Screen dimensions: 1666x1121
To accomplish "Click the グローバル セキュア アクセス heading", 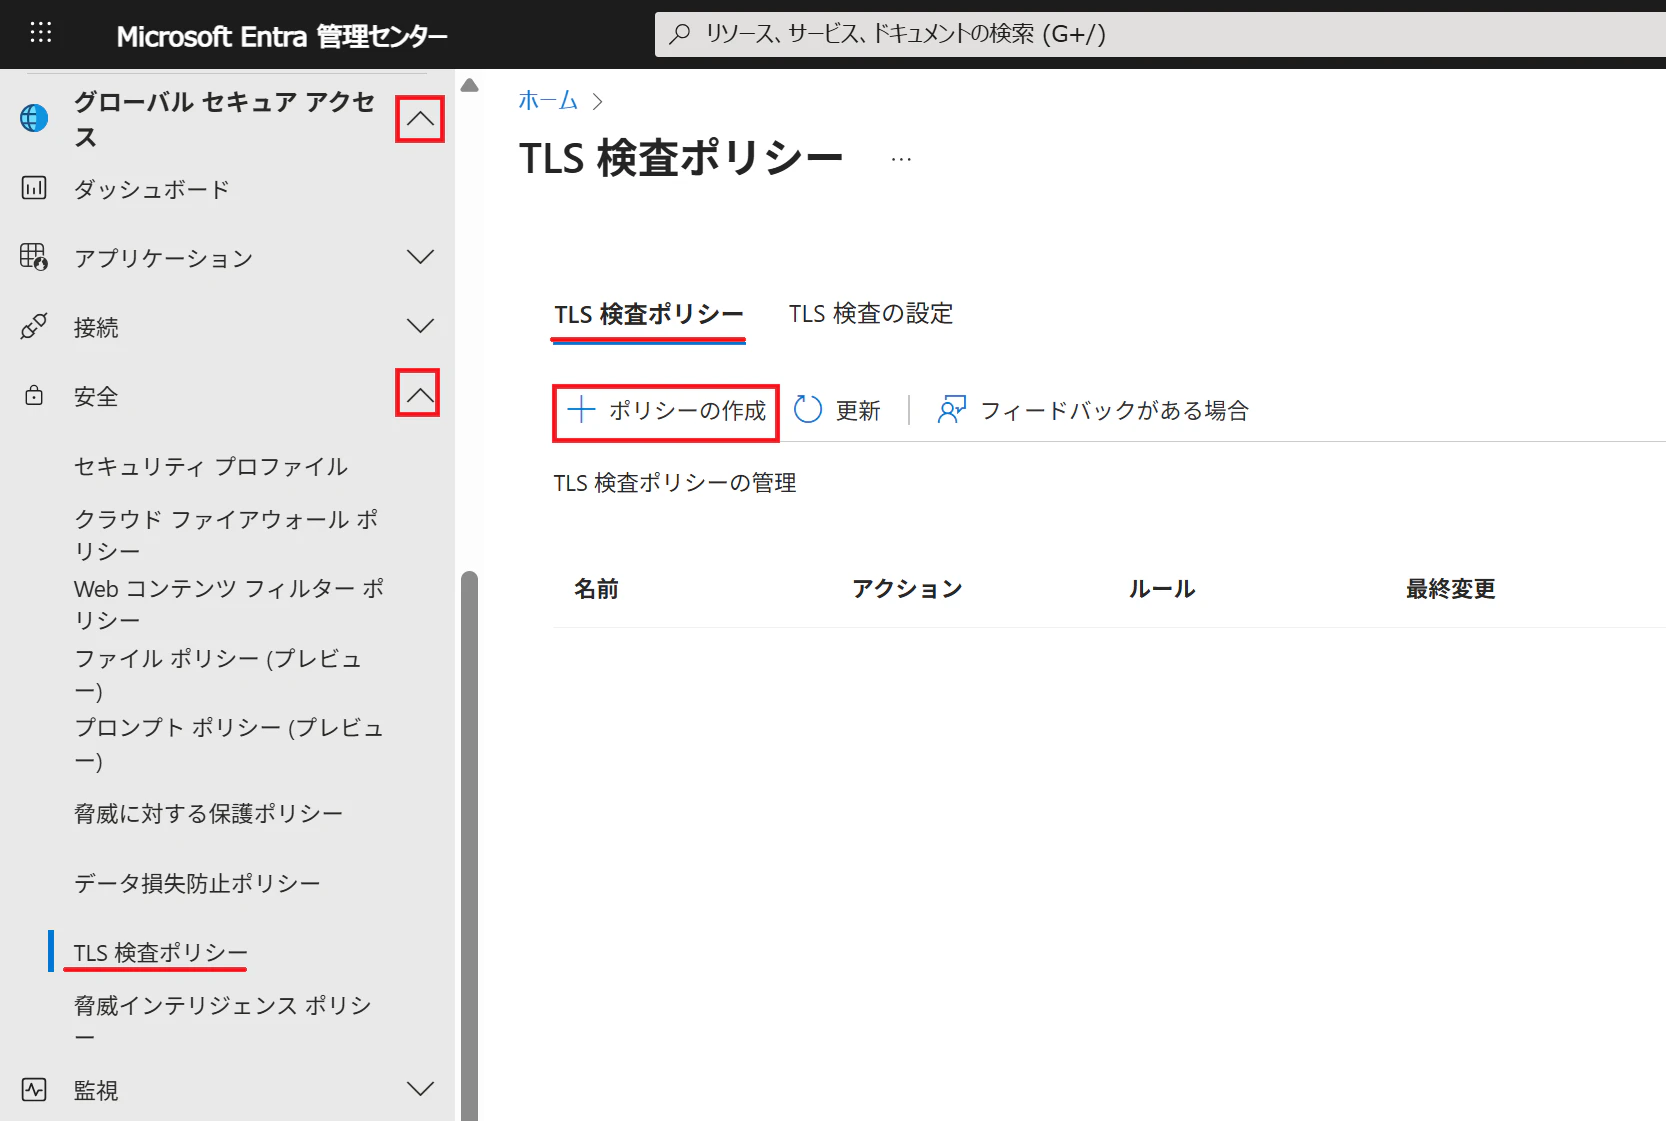I will click(225, 119).
